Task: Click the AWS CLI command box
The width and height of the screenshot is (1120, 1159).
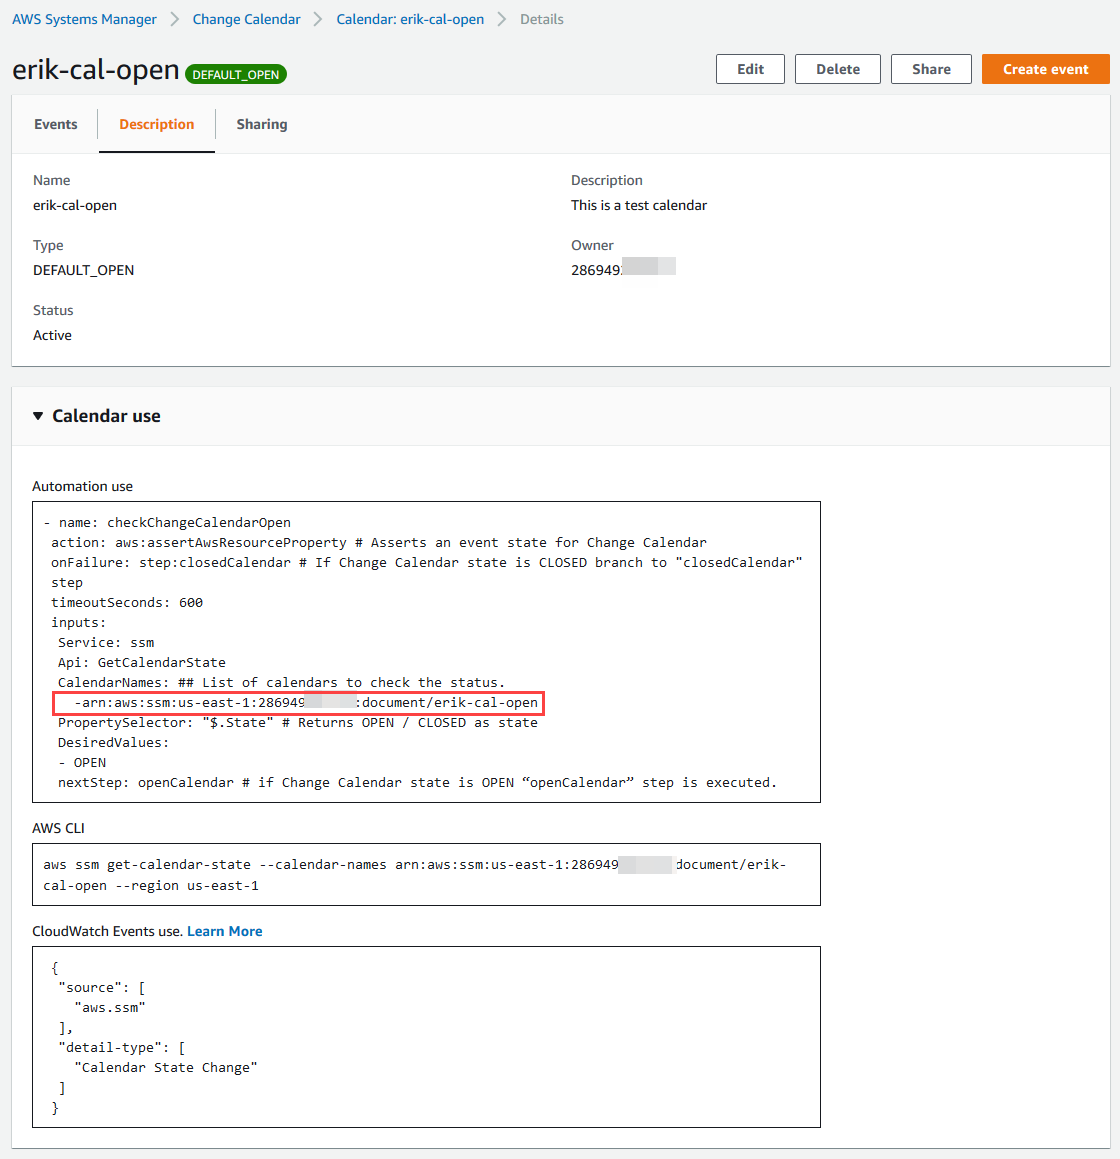Action: pyautogui.click(x=427, y=874)
